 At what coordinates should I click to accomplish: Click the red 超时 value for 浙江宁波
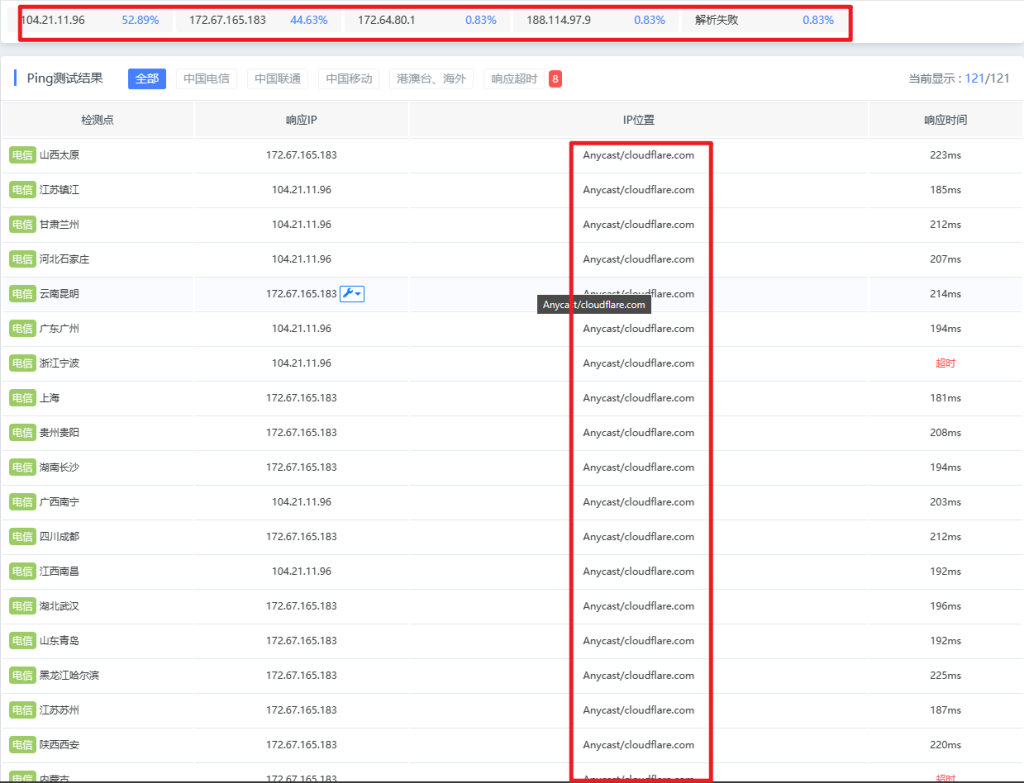pos(945,363)
